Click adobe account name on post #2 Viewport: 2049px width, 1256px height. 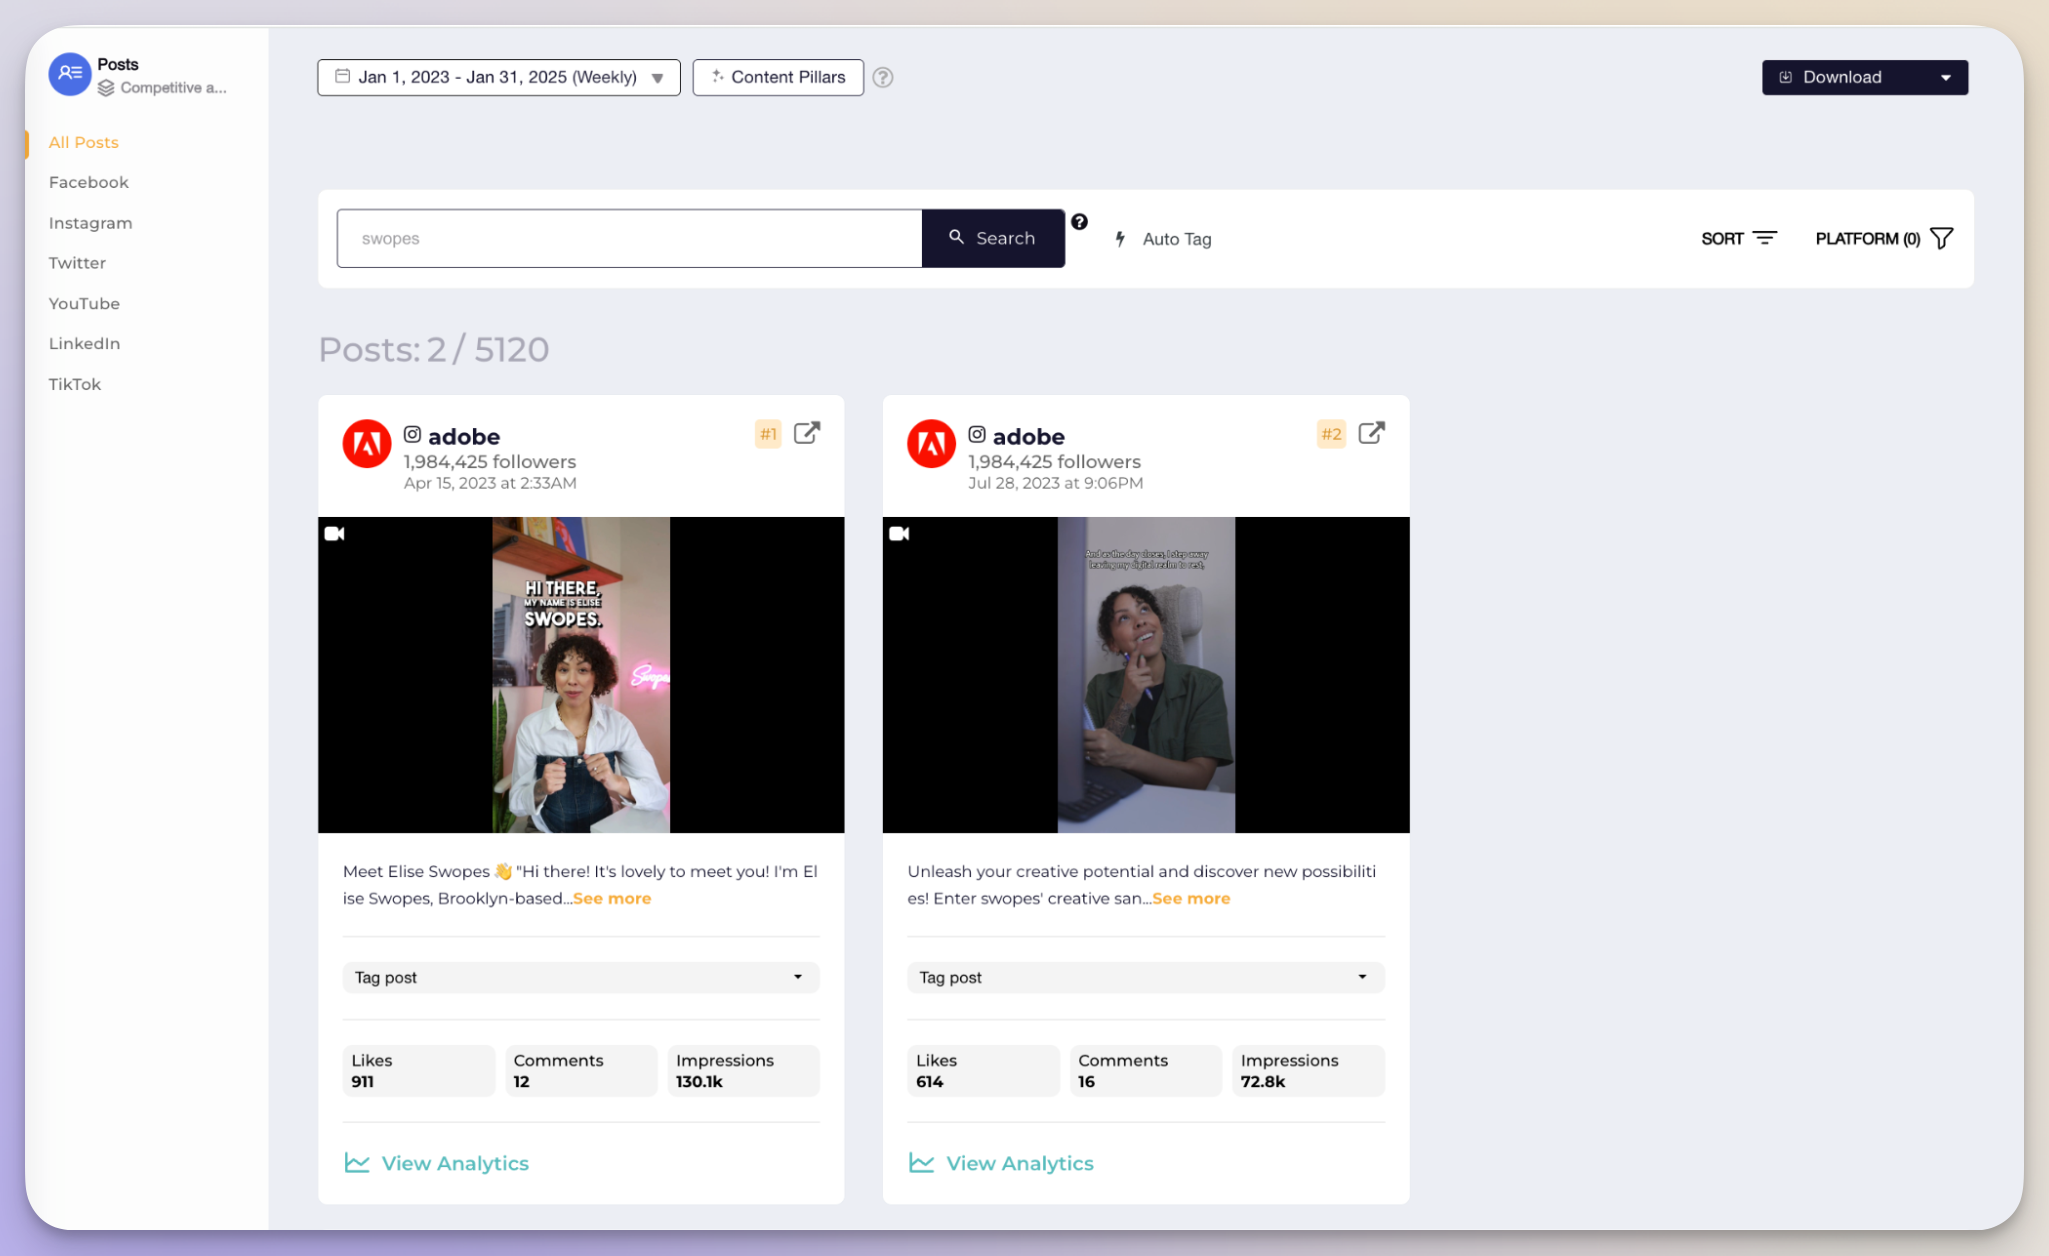click(1029, 436)
